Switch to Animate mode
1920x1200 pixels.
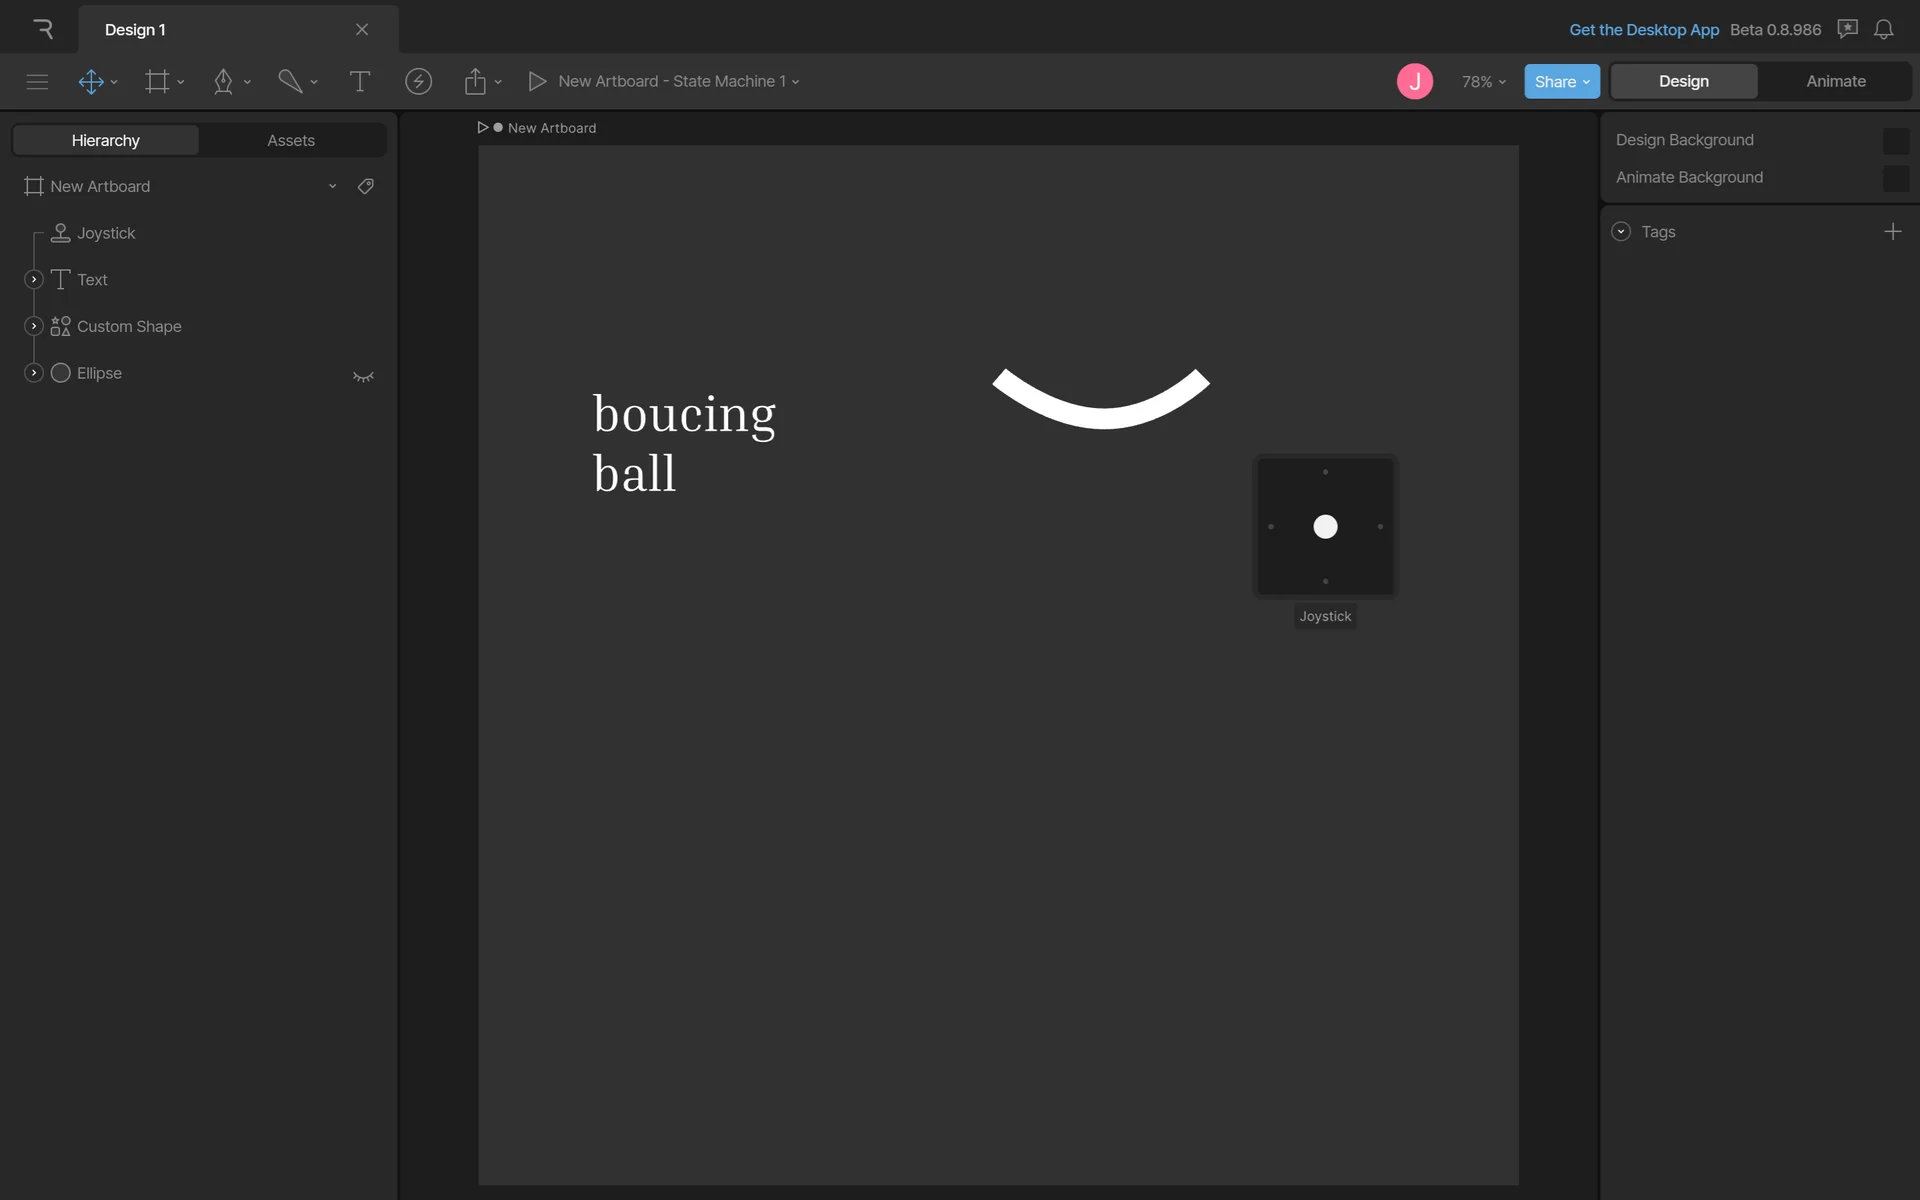pos(1835,82)
